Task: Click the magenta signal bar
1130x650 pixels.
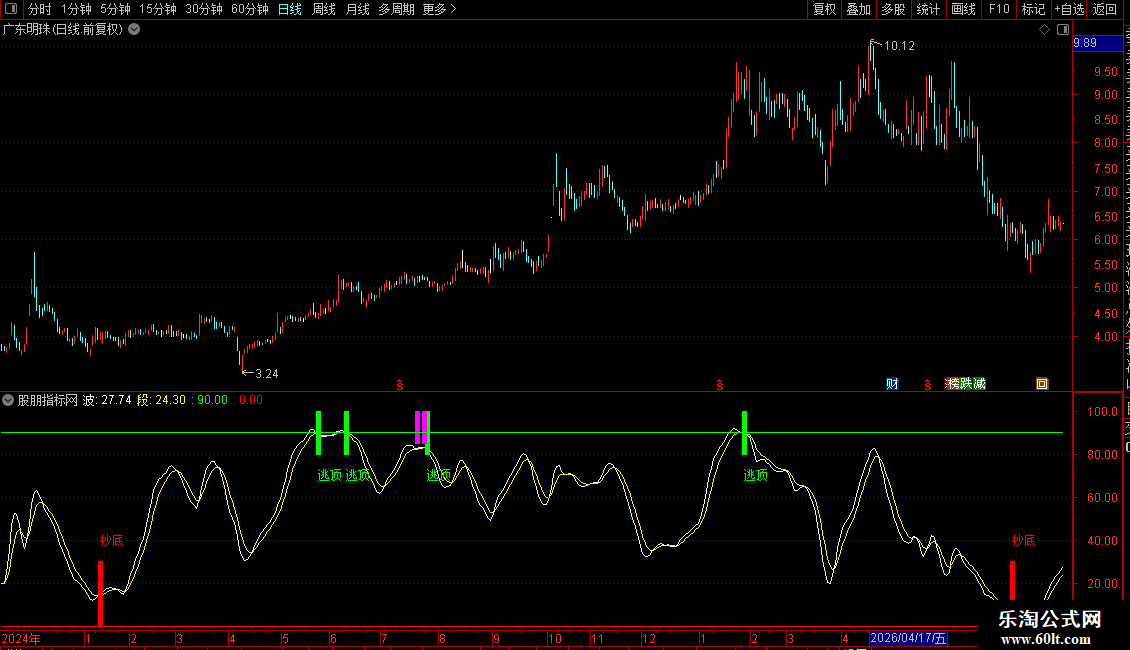Action: (421, 428)
